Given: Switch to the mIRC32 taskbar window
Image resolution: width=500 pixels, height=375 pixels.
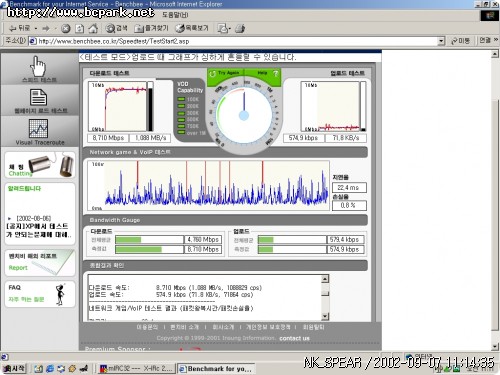Looking at the screenshot, I should pyautogui.click(x=136, y=369).
